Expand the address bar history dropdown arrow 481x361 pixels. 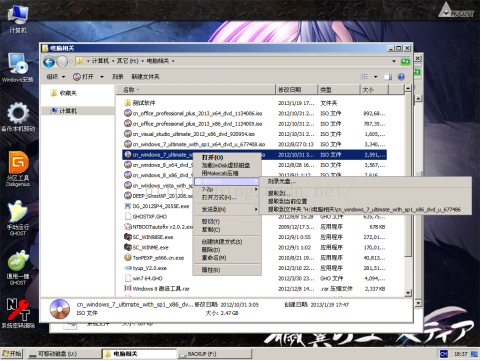[394, 61]
